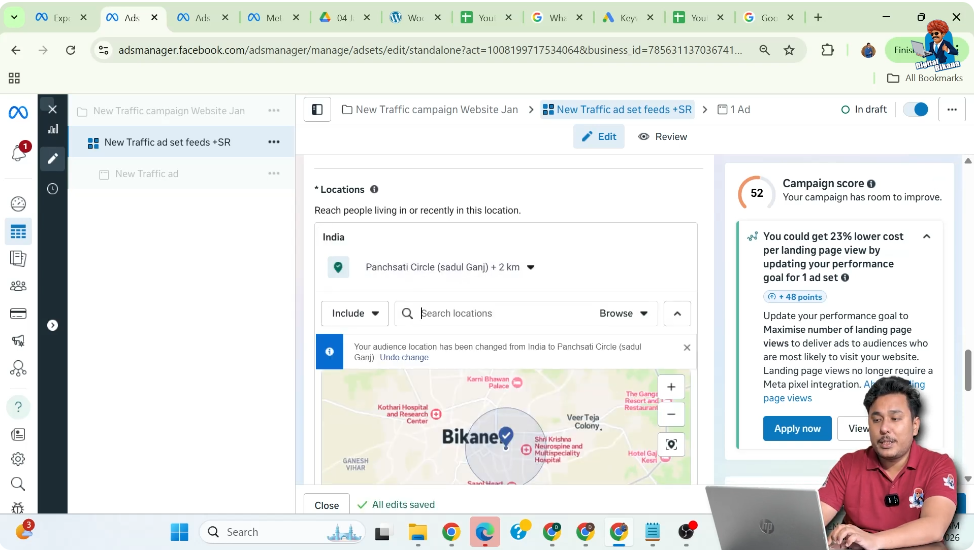Open the settings gear in Meta sidebar

pyautogui.click(x=18, y=459)
